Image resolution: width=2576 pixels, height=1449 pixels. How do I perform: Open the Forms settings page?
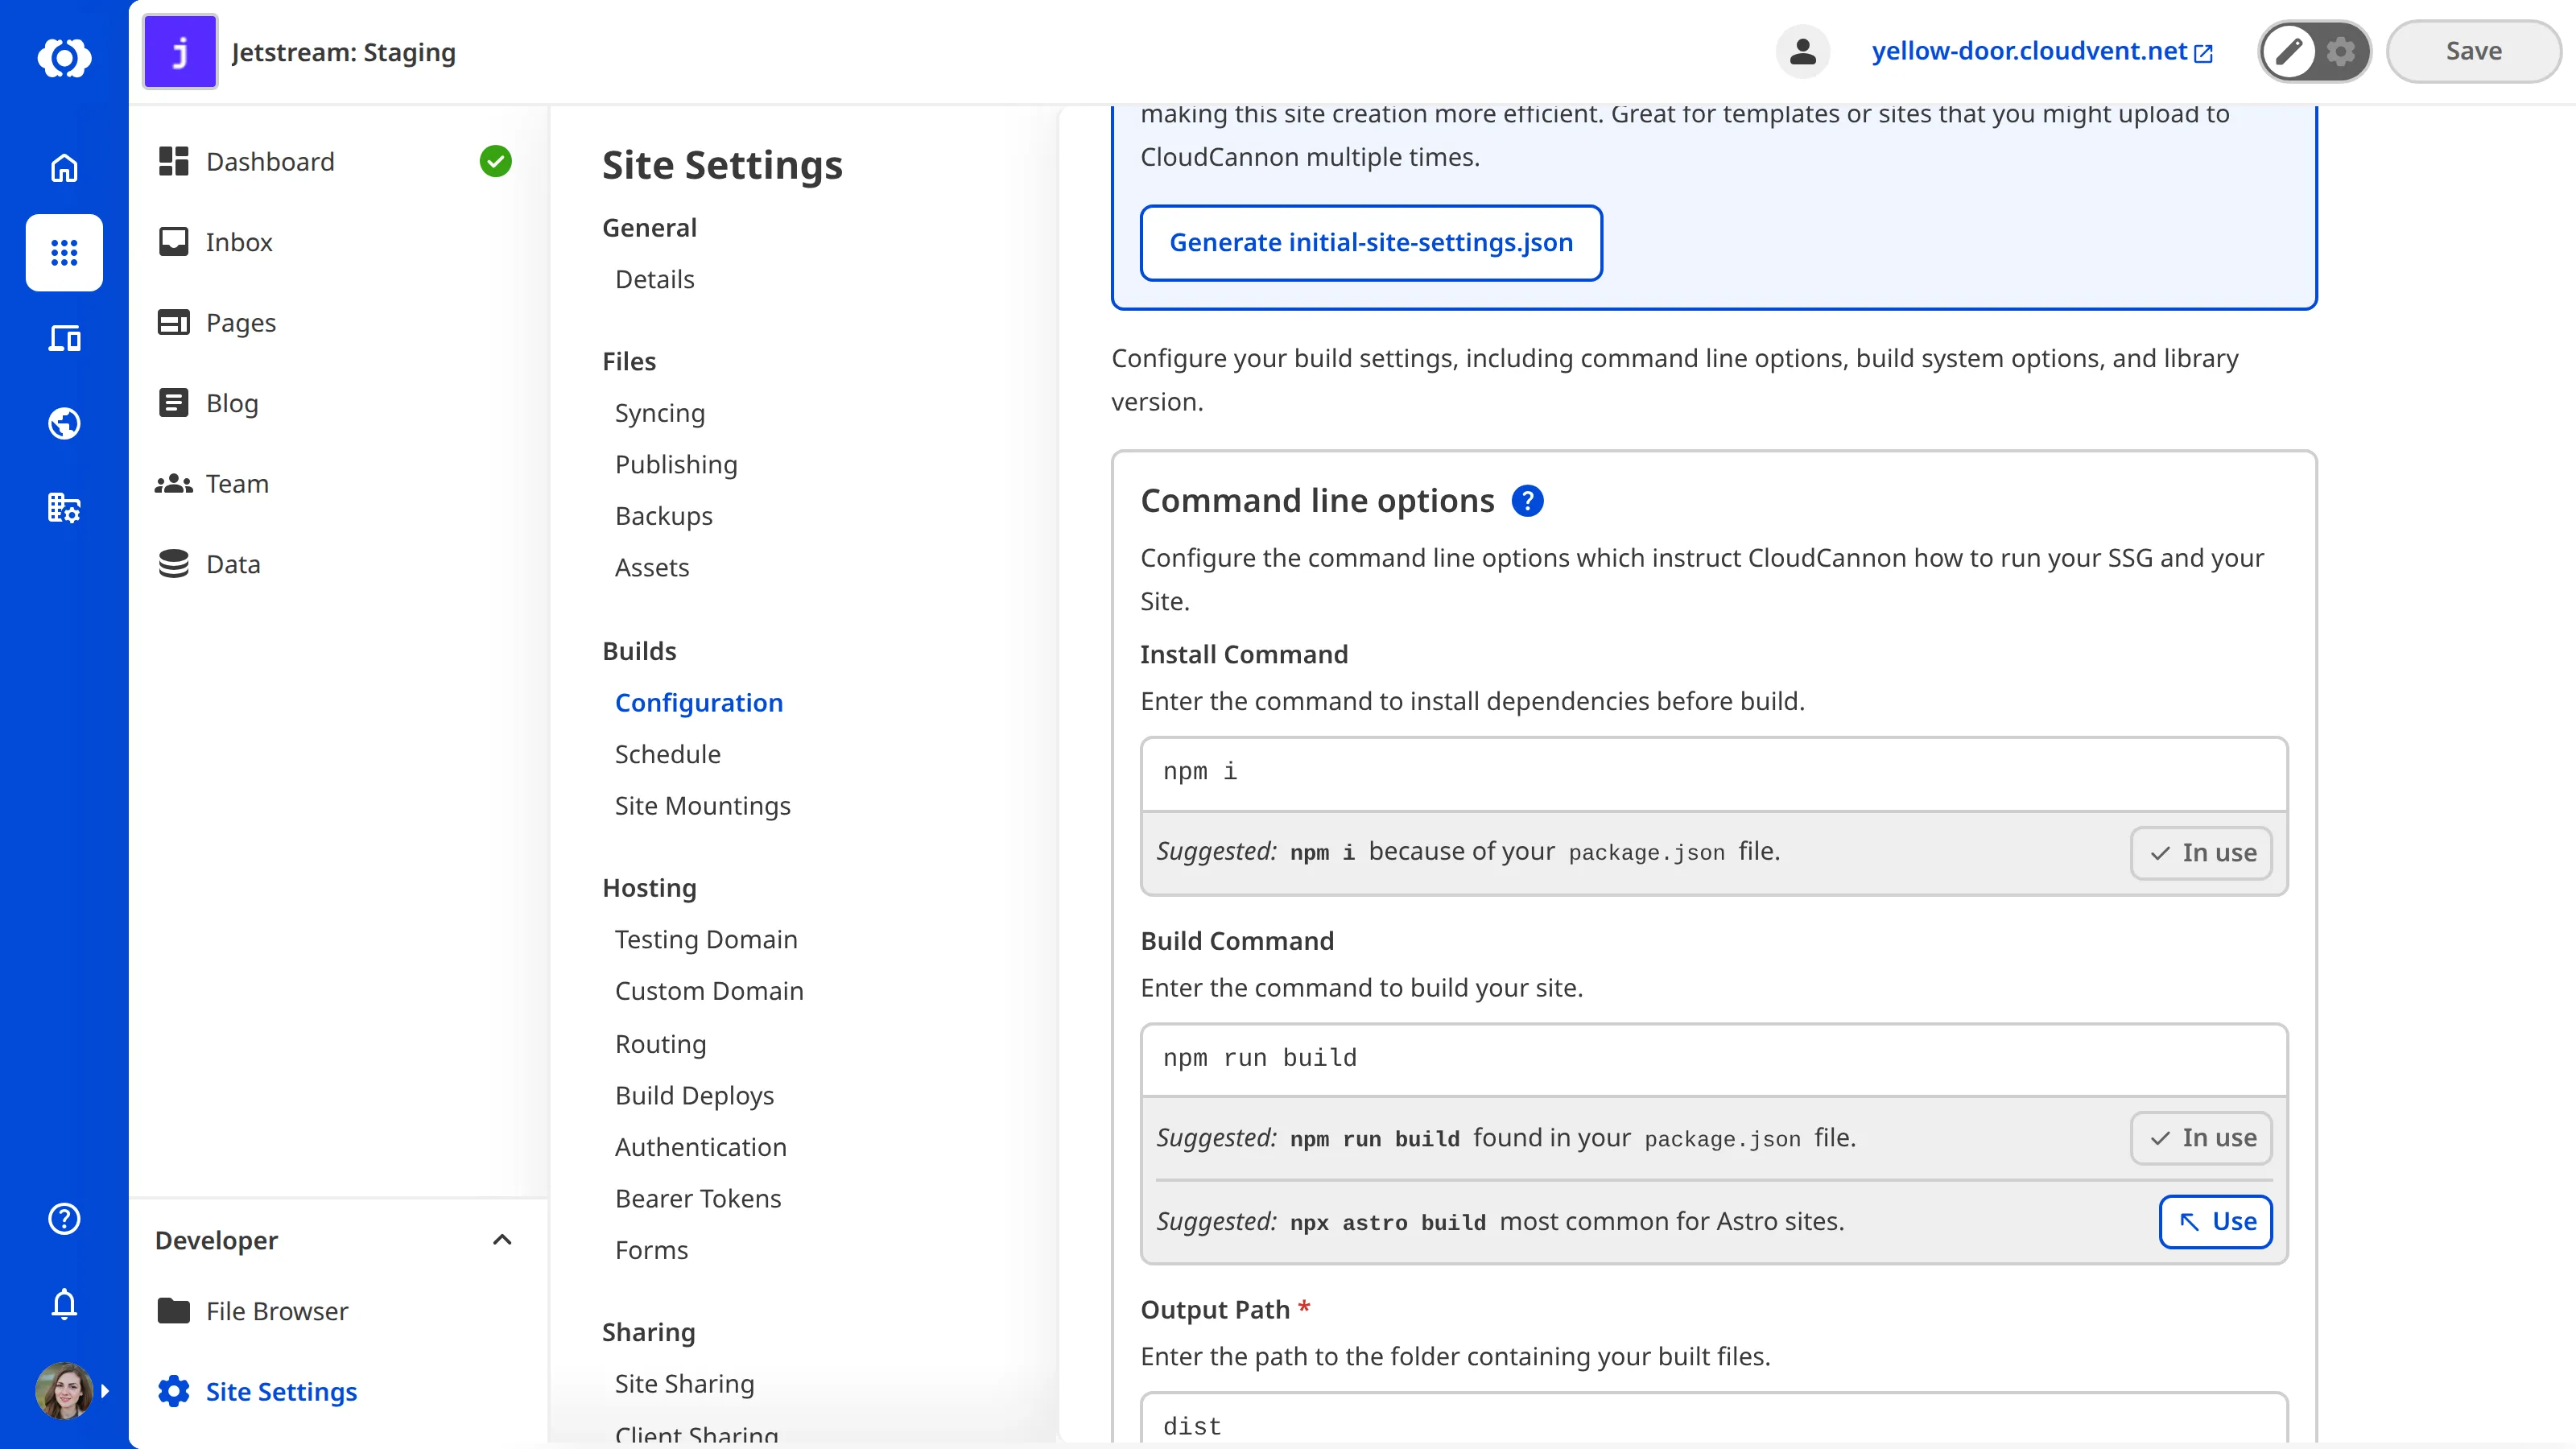[x=652, y=1250]
